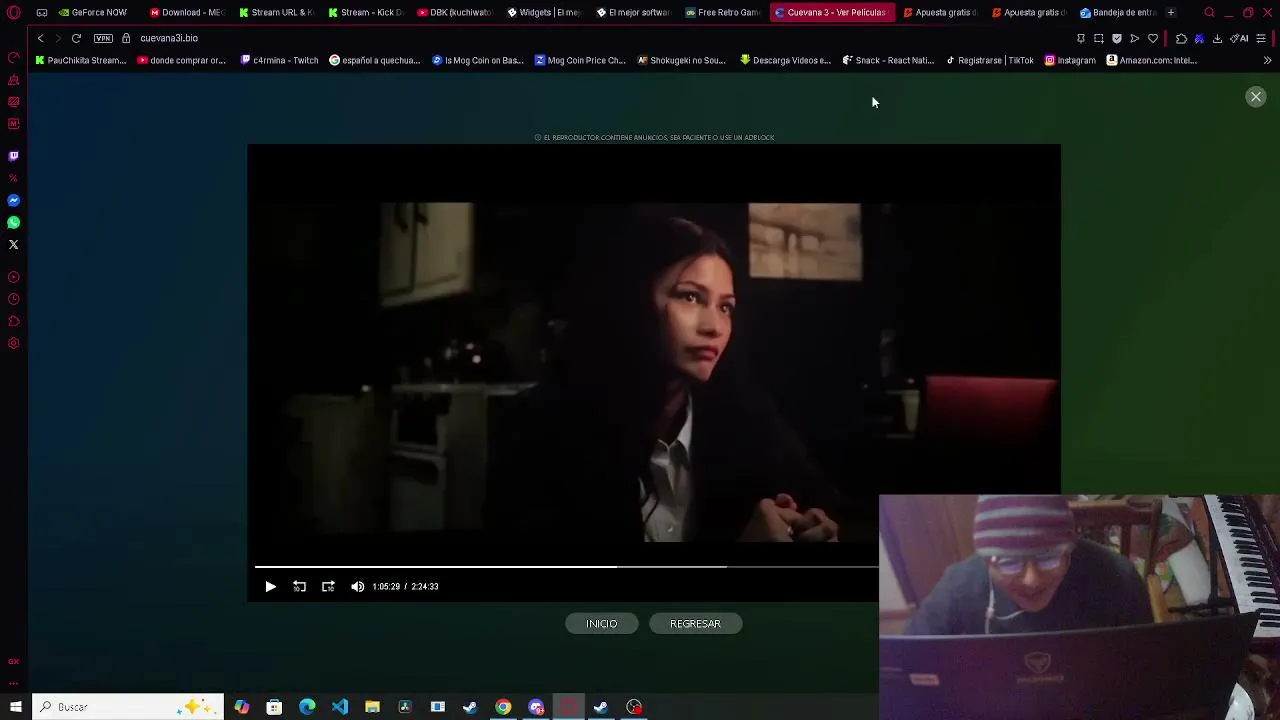Click the heart bookmark icon in toolbar
Screen dimensions: 1280x720
[1153, 38]
